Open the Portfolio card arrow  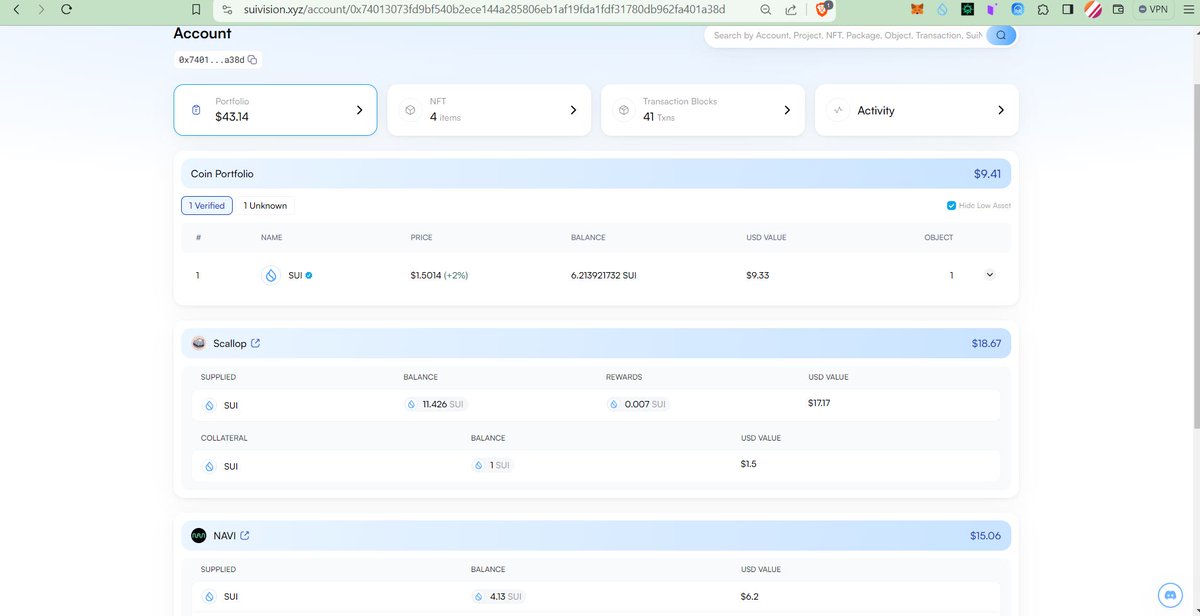[x=359, y=110]
